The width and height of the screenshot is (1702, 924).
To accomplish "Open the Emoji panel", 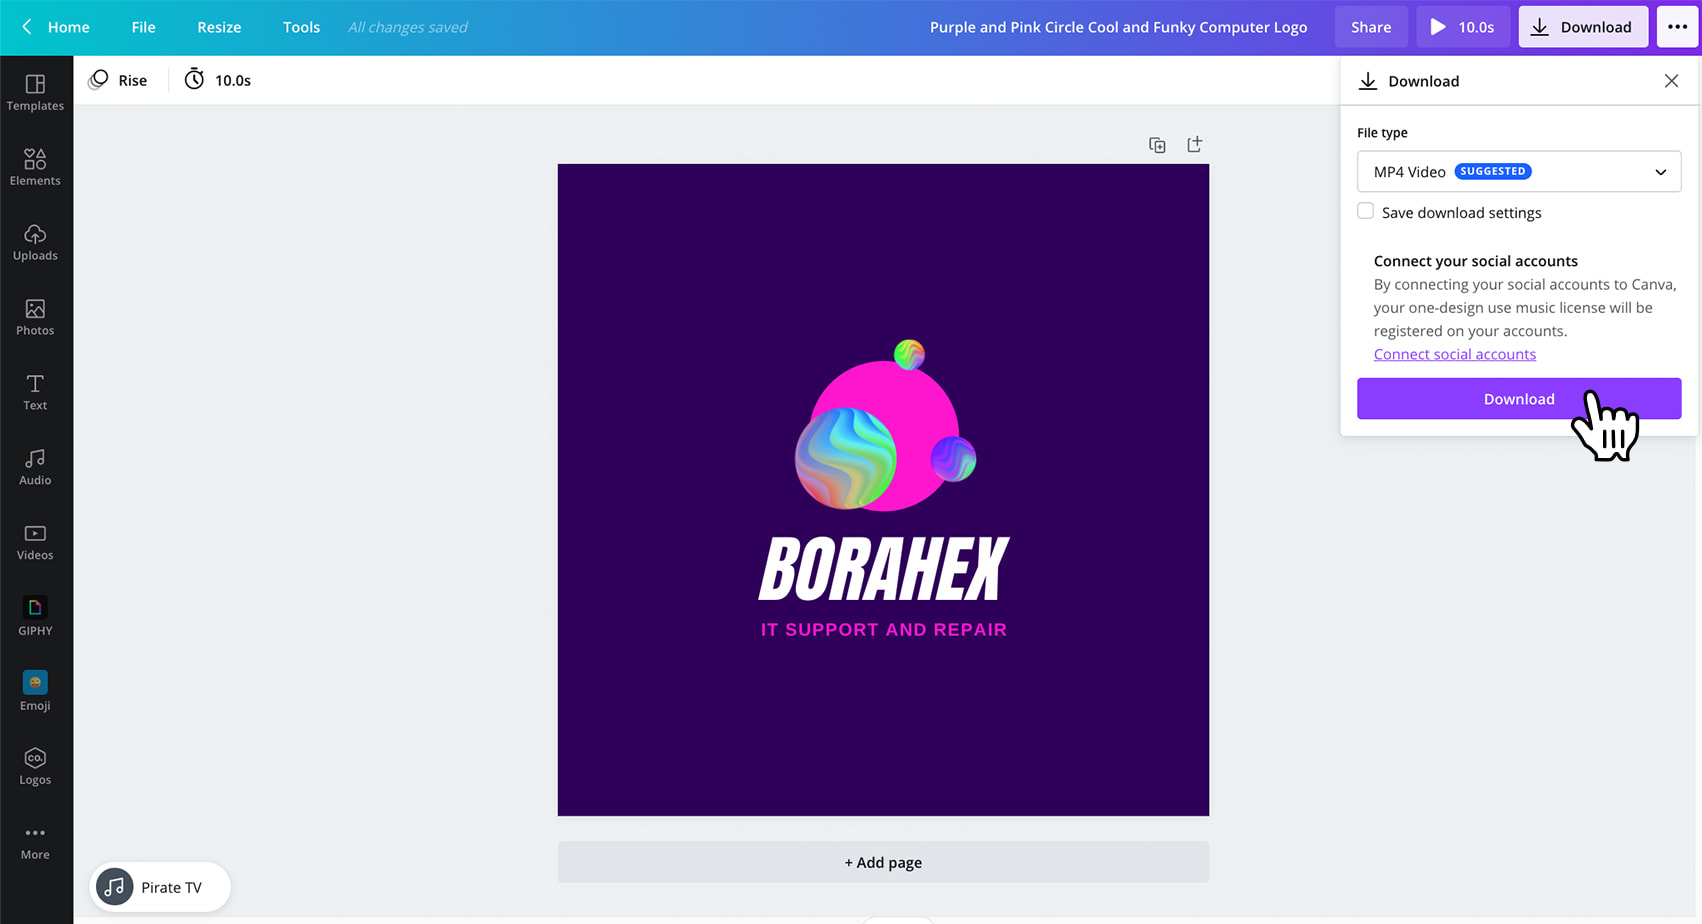I will (36, 690).
